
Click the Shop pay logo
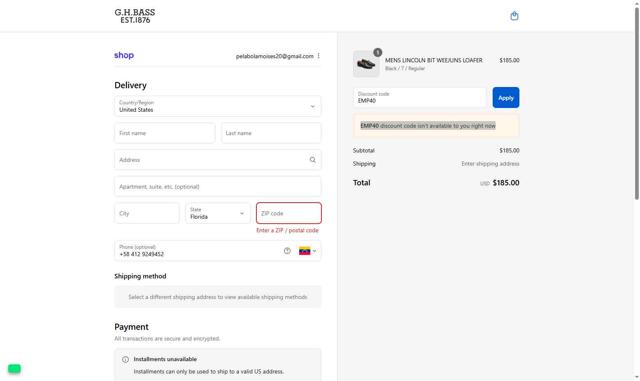[124, 55]
